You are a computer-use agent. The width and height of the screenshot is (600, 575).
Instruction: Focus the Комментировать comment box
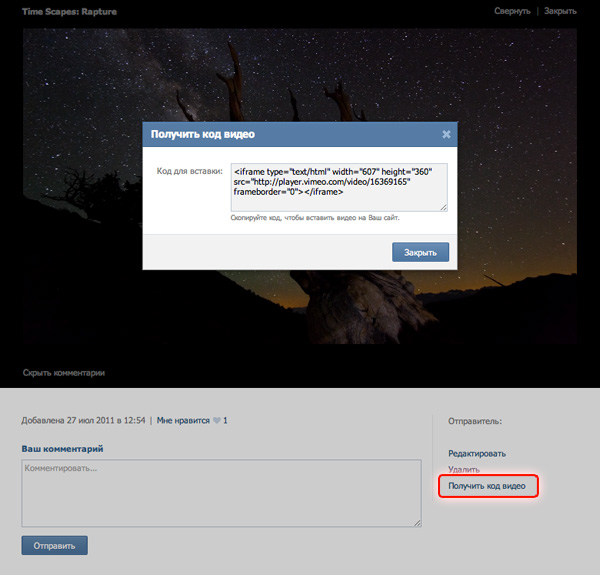point(221,493)
